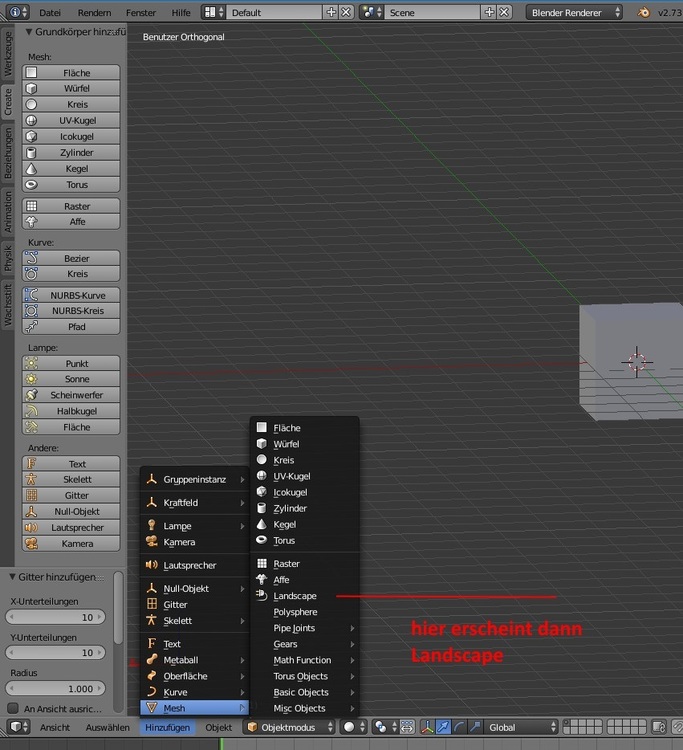Viewport: 683px width, 750px height.
Task: Collapse the Gitter hinzufügen operator panel
Action: click(x=12, y=577)
